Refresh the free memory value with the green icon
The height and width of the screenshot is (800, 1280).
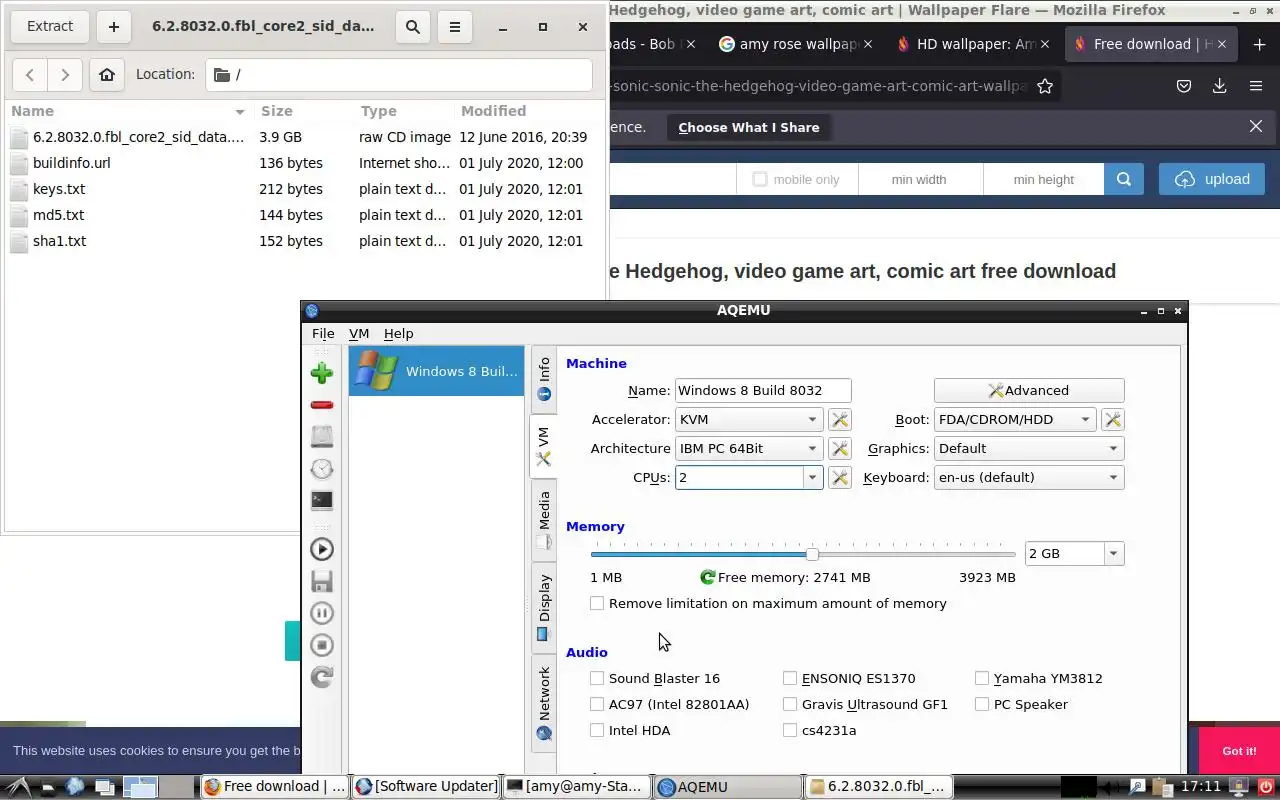(x=708, y=577)
